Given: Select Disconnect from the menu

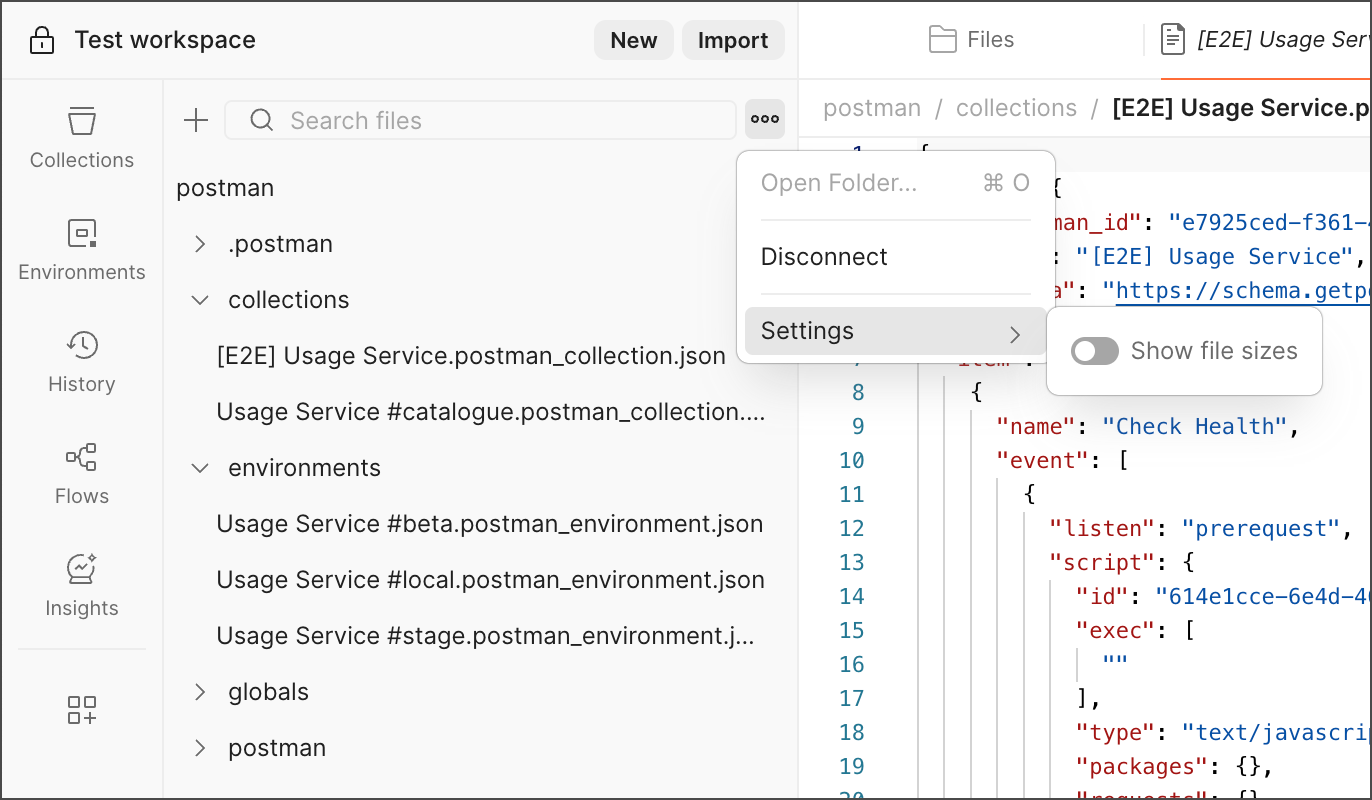Looking at the screenshot, I should (x=824, y=257).
